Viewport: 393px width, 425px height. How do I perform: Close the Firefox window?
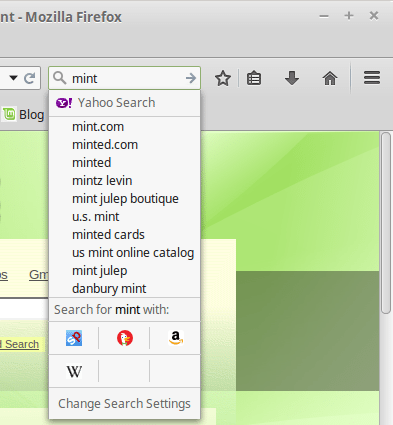pos(374,16)
